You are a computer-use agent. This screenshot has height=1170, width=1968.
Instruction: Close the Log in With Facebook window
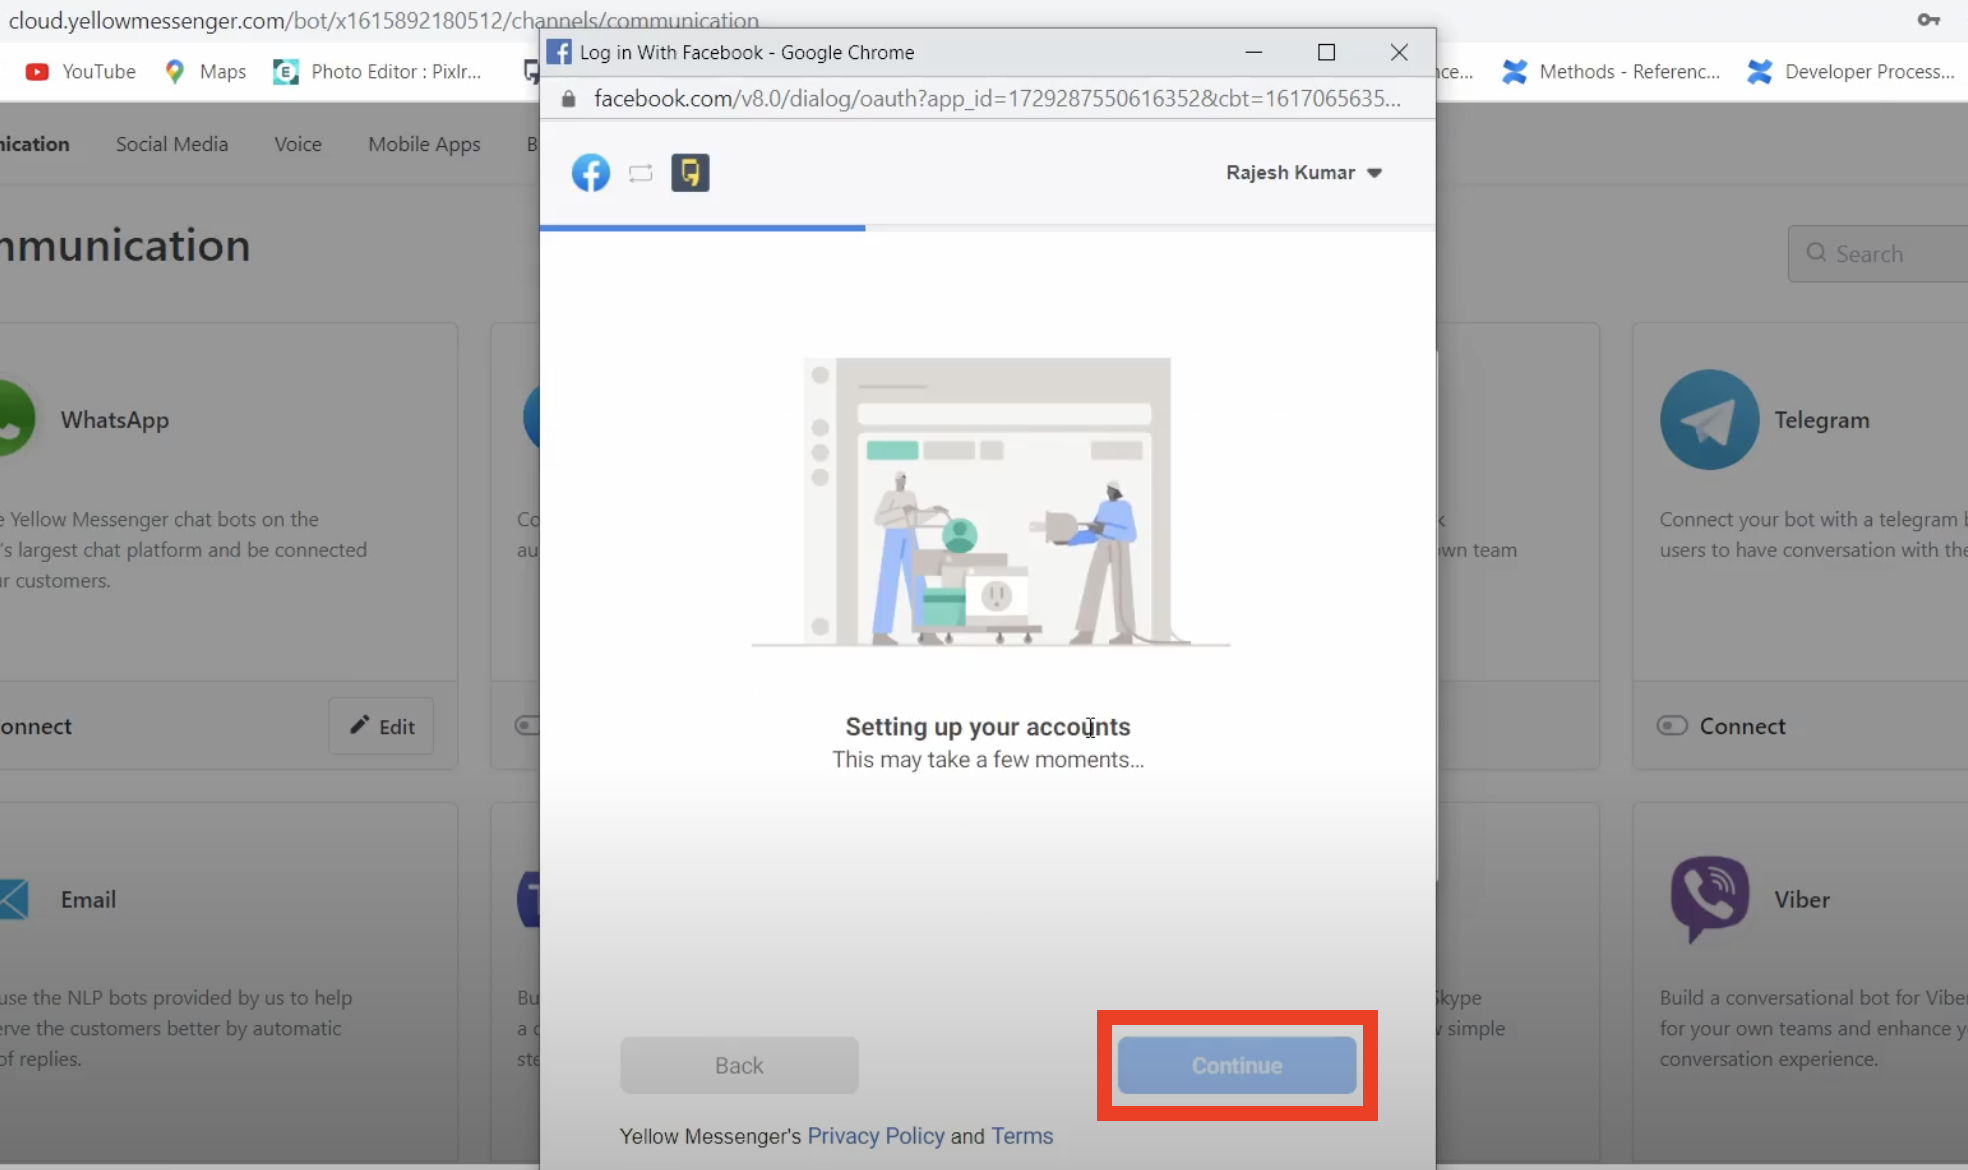pos(1399,52)
